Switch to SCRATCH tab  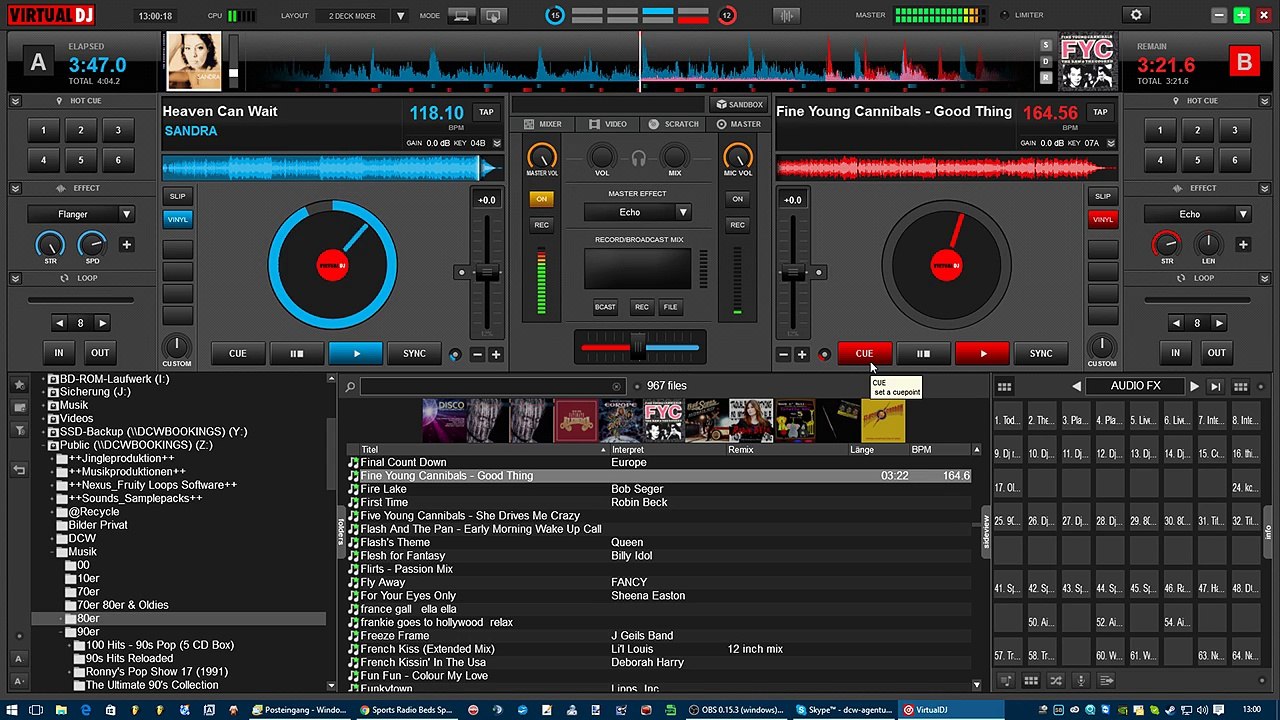point(674,124)
